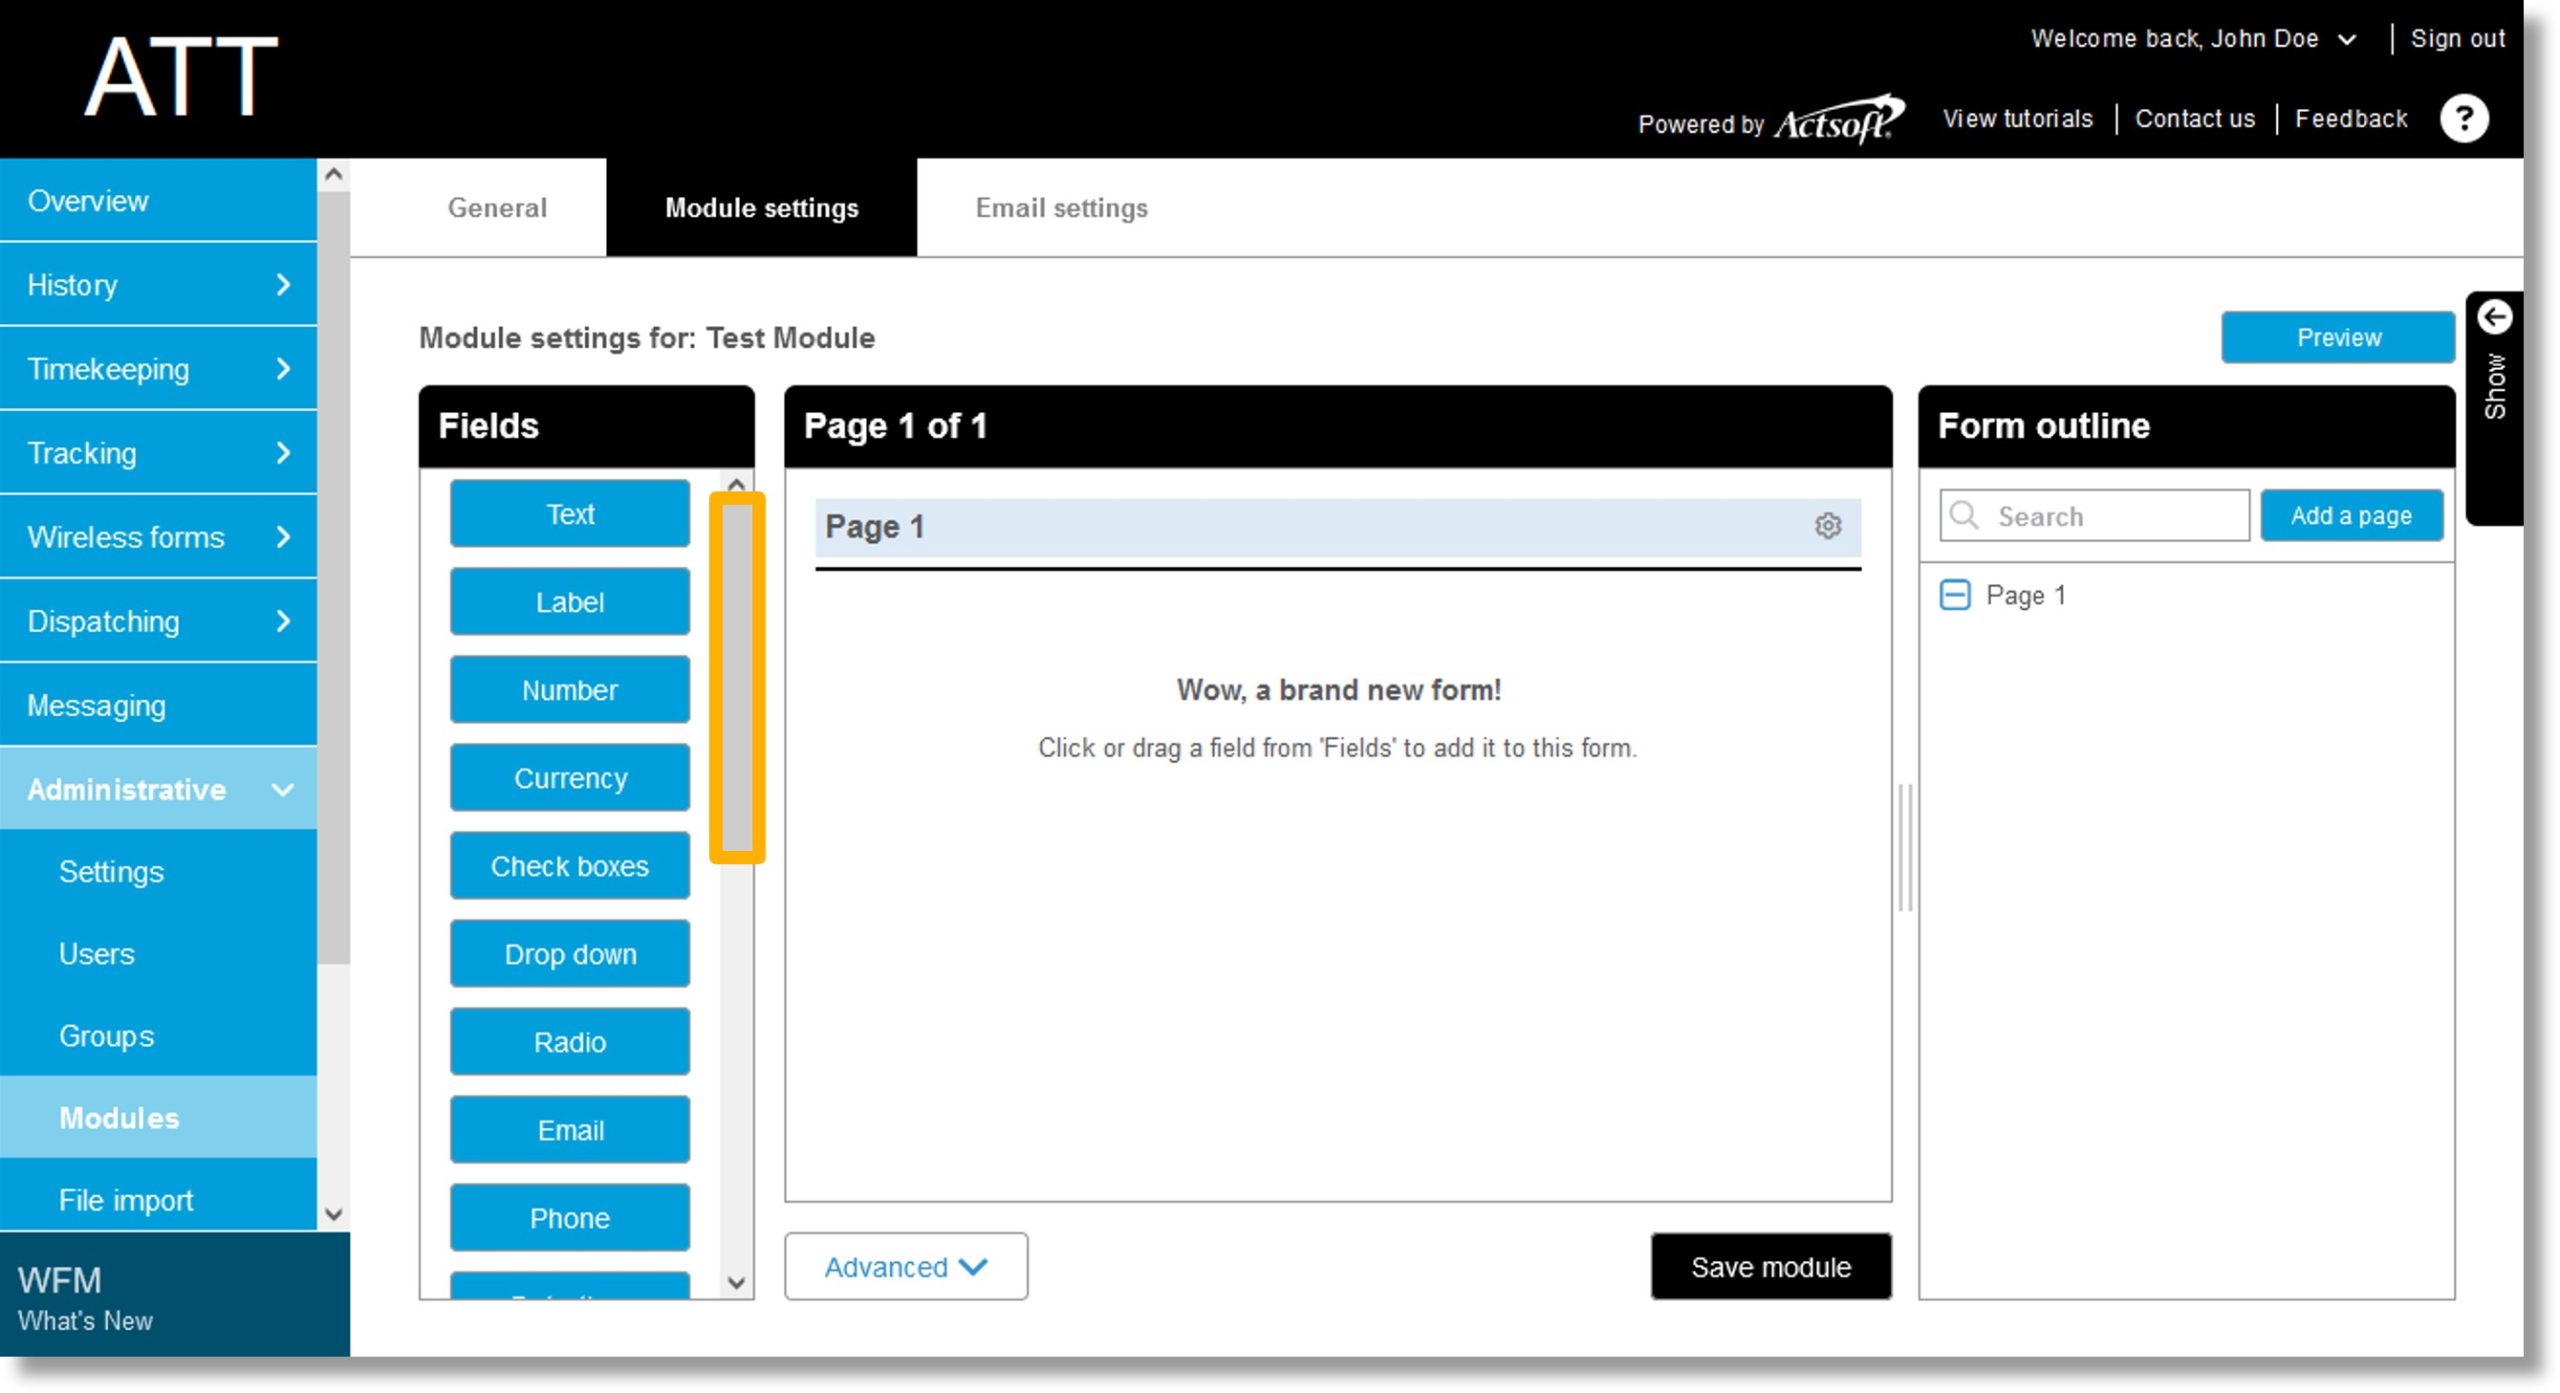Add a Phone field
Image resolution: width=2560 pixels, height=1393 pixels.
(570, 1218)
